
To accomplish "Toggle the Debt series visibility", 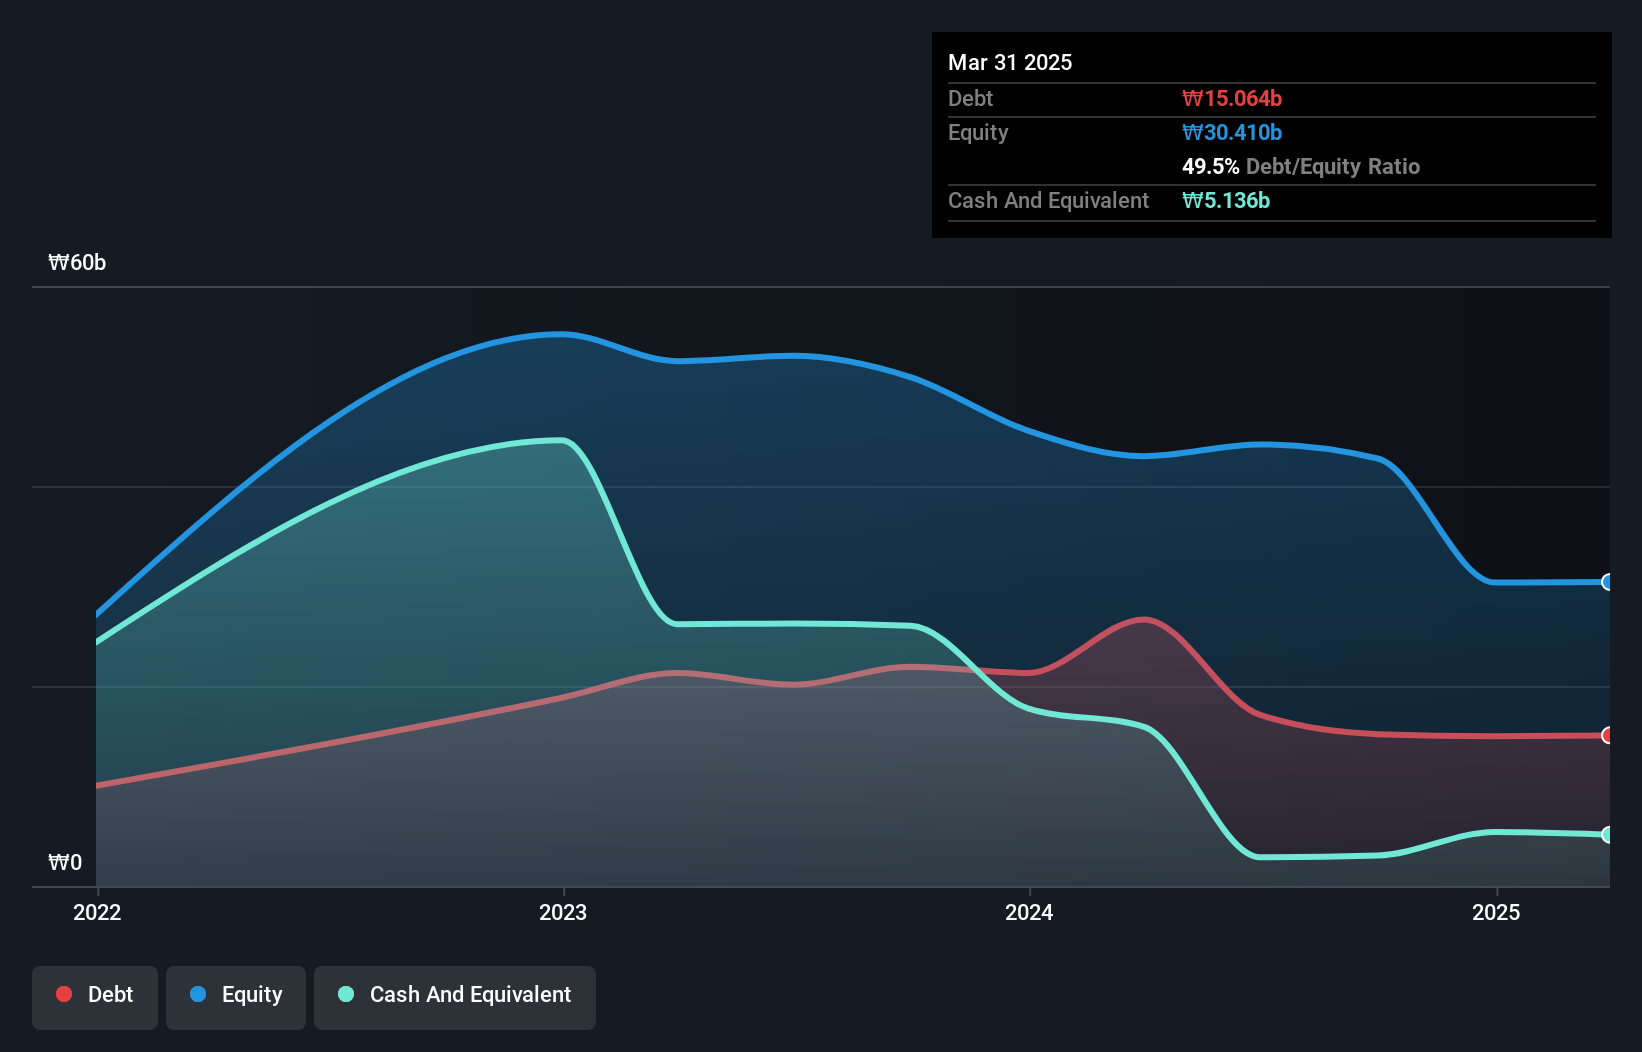I will coord(95,996).
